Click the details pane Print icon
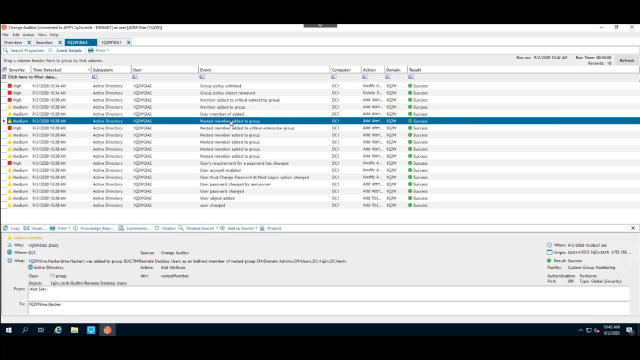This screenshot has width=640, height=360. (52, 228)
